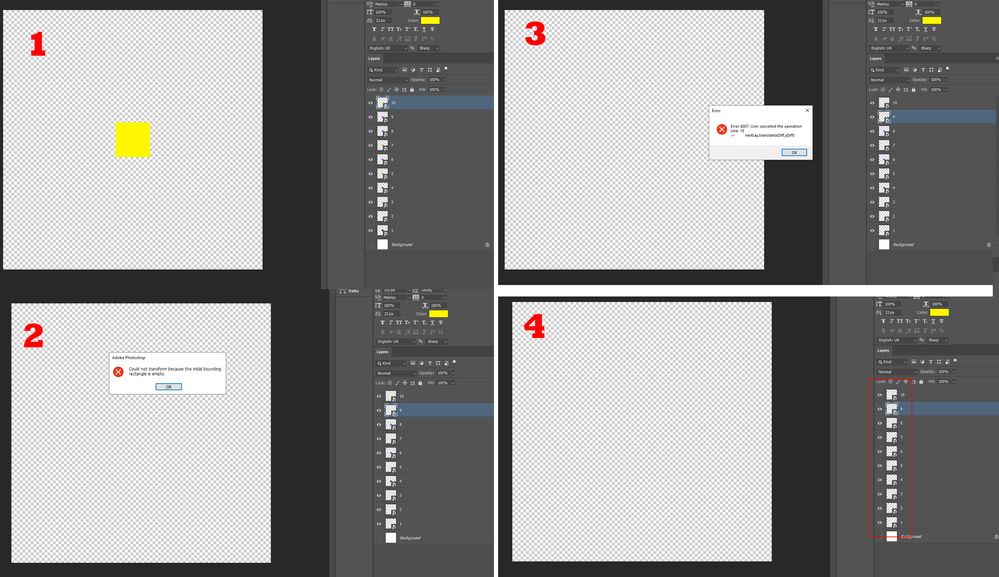This screenshot has width=999, height=577.
Task: Enable Underline in screenshot 2's Character panel
Action: [433, 323]
